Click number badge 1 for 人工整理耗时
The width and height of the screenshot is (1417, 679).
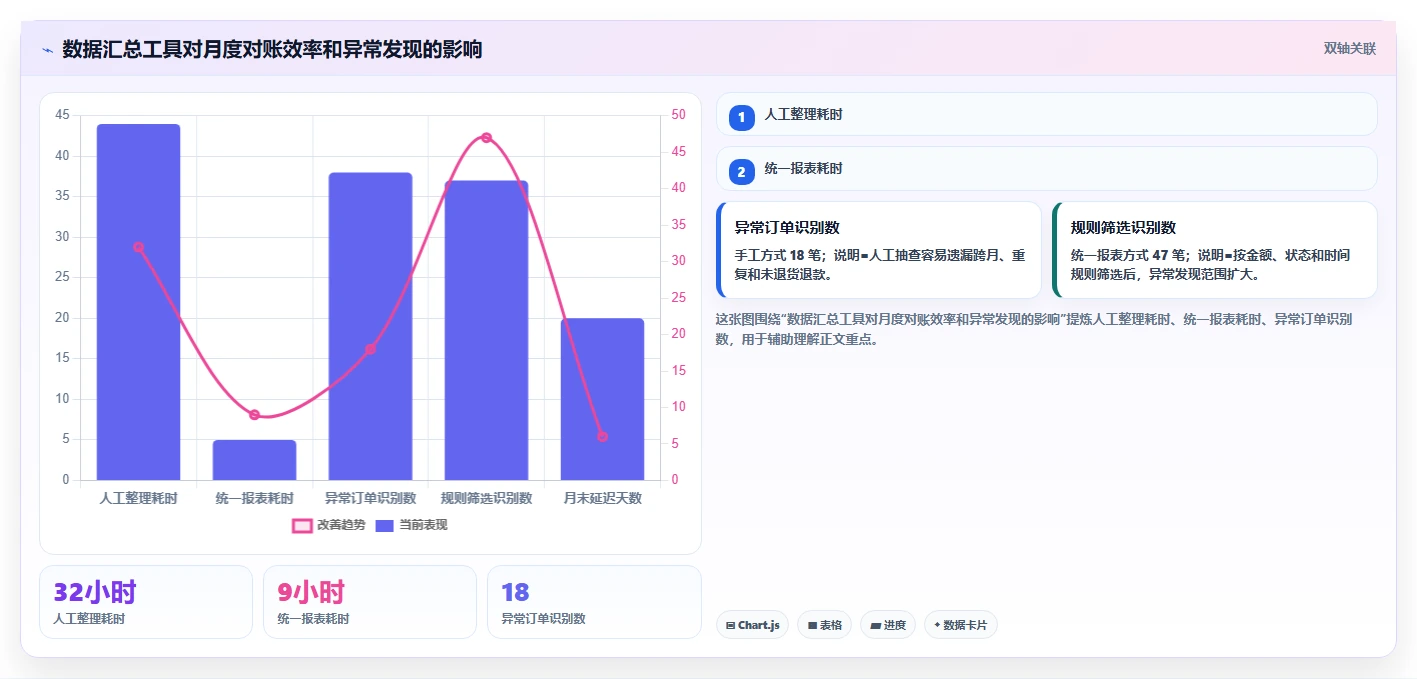742,118
